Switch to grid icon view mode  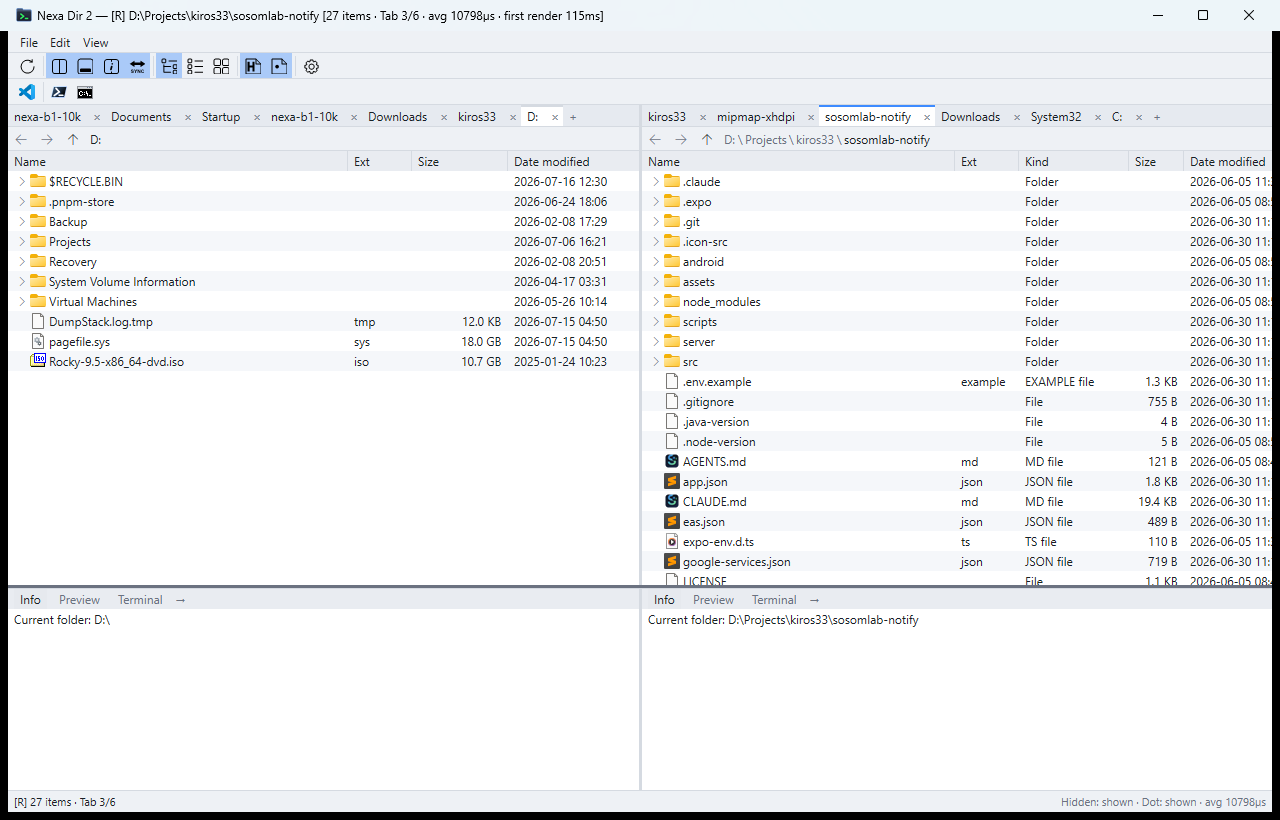(x=221, y=67)
